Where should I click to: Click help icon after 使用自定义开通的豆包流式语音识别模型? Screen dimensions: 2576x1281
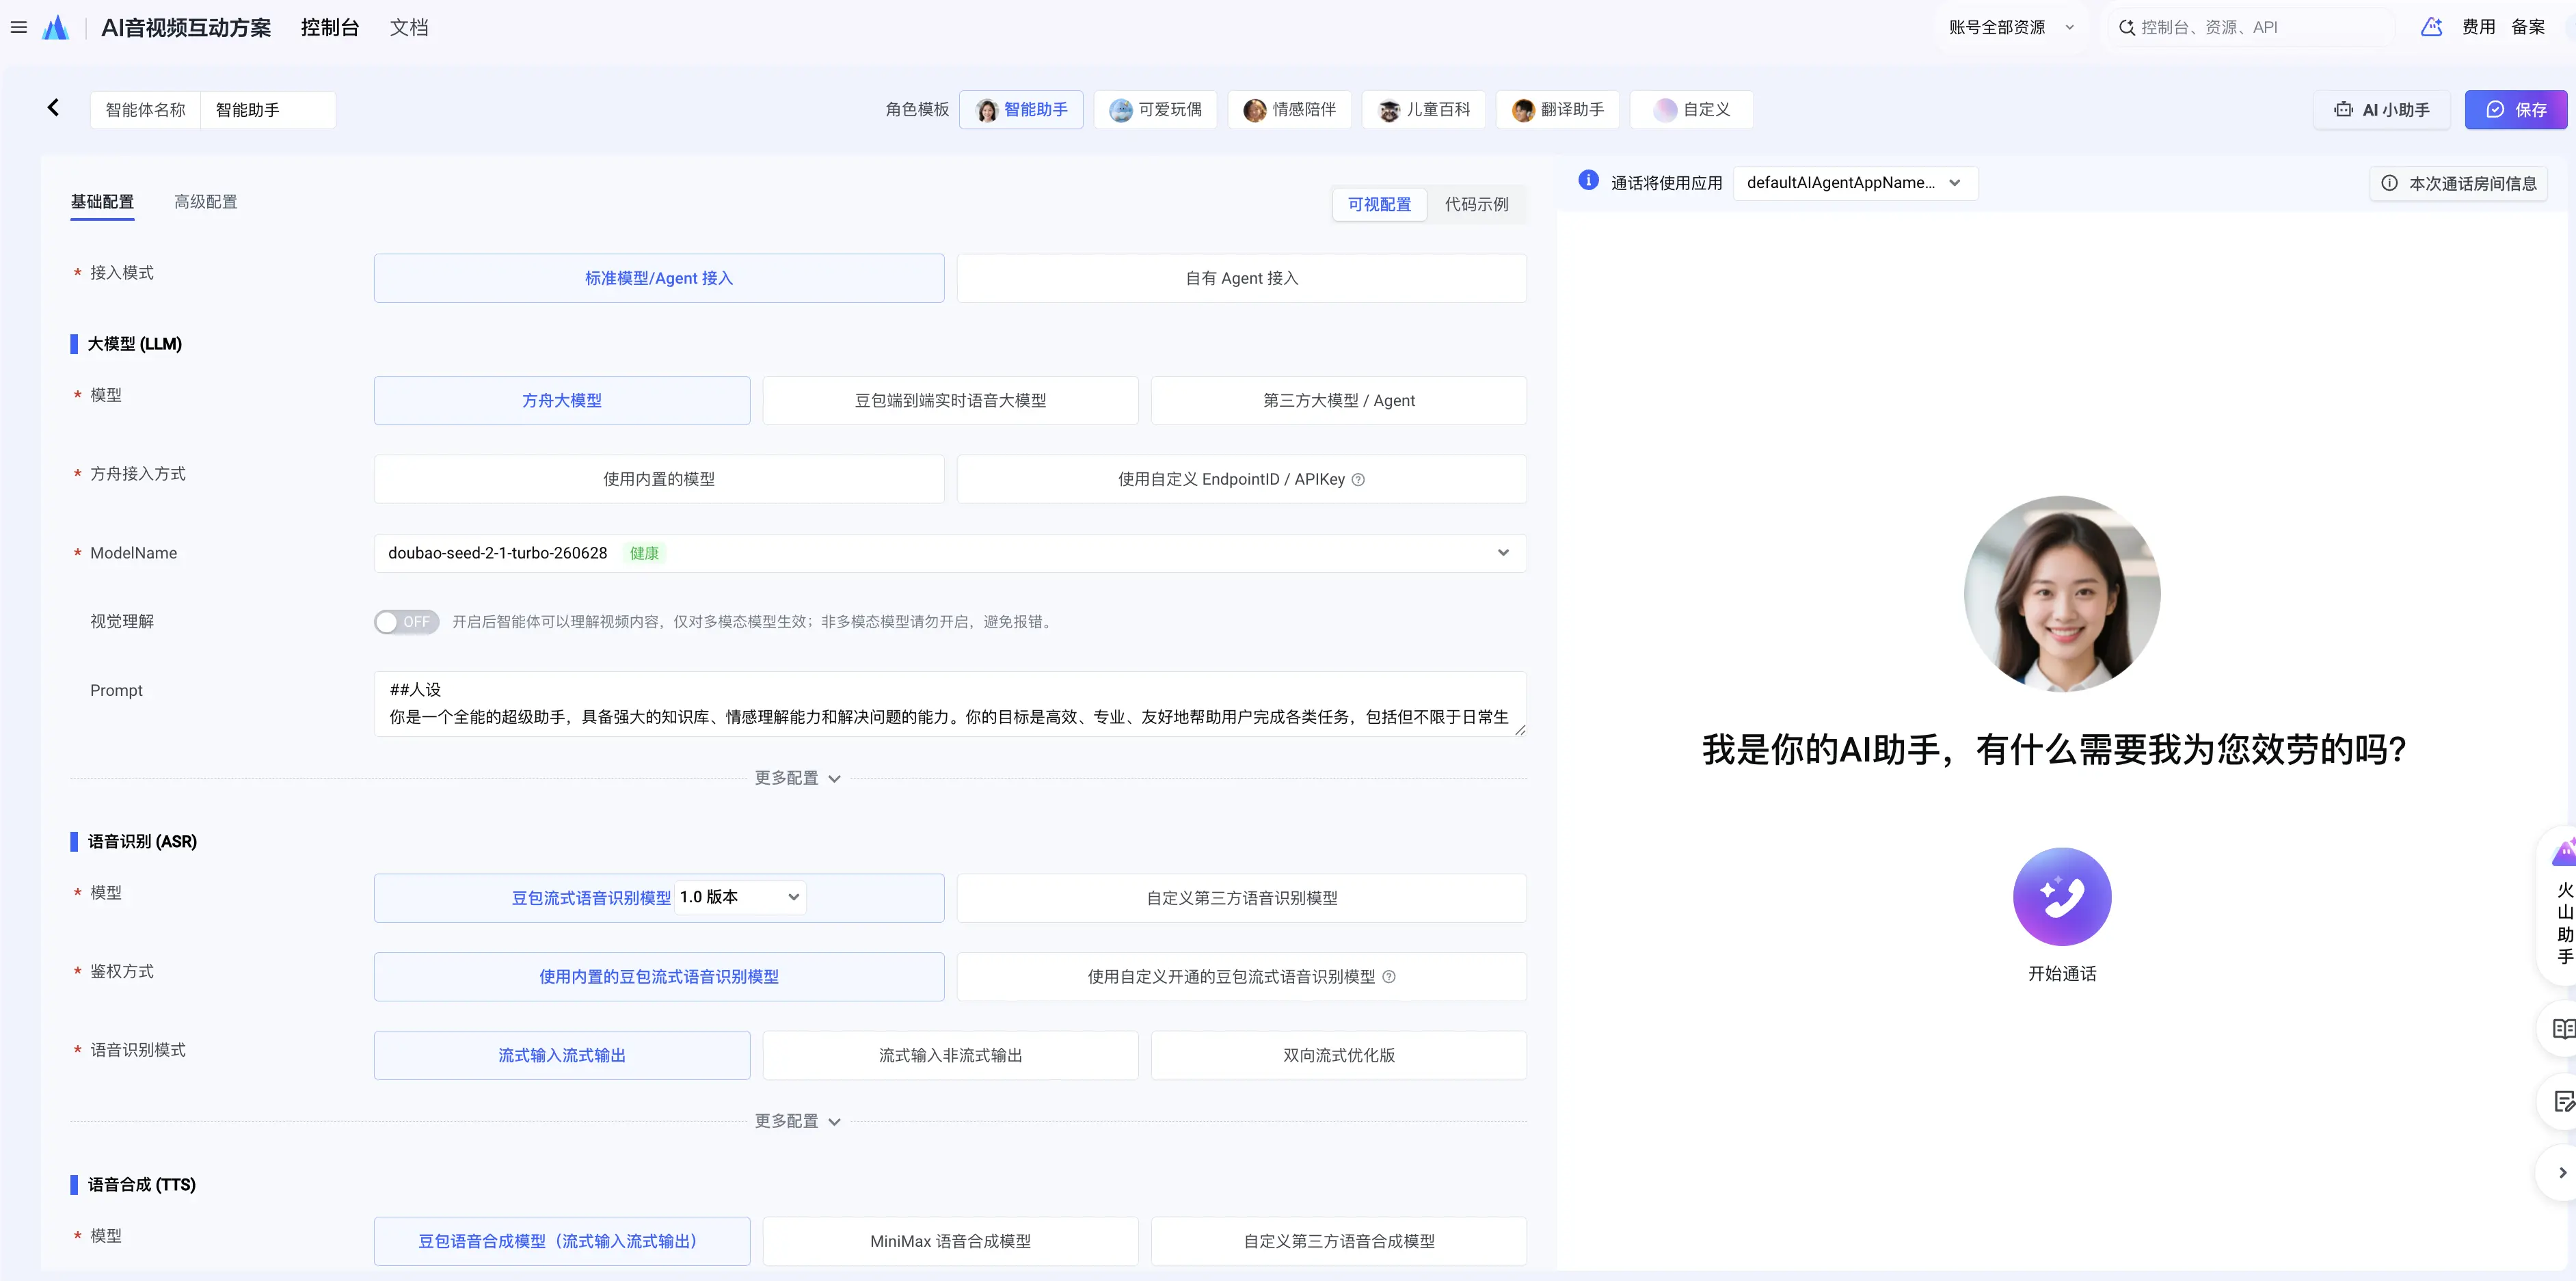(x=1389, y=977)
